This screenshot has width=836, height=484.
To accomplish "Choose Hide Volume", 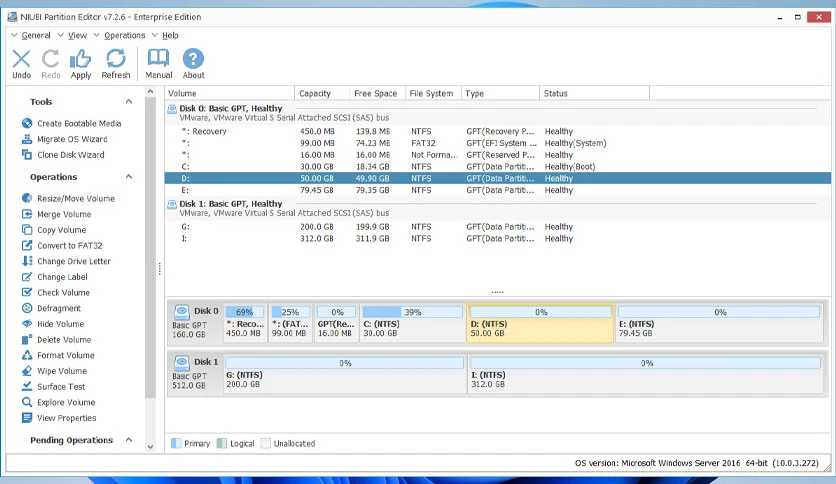I will [x=53, y=324].
